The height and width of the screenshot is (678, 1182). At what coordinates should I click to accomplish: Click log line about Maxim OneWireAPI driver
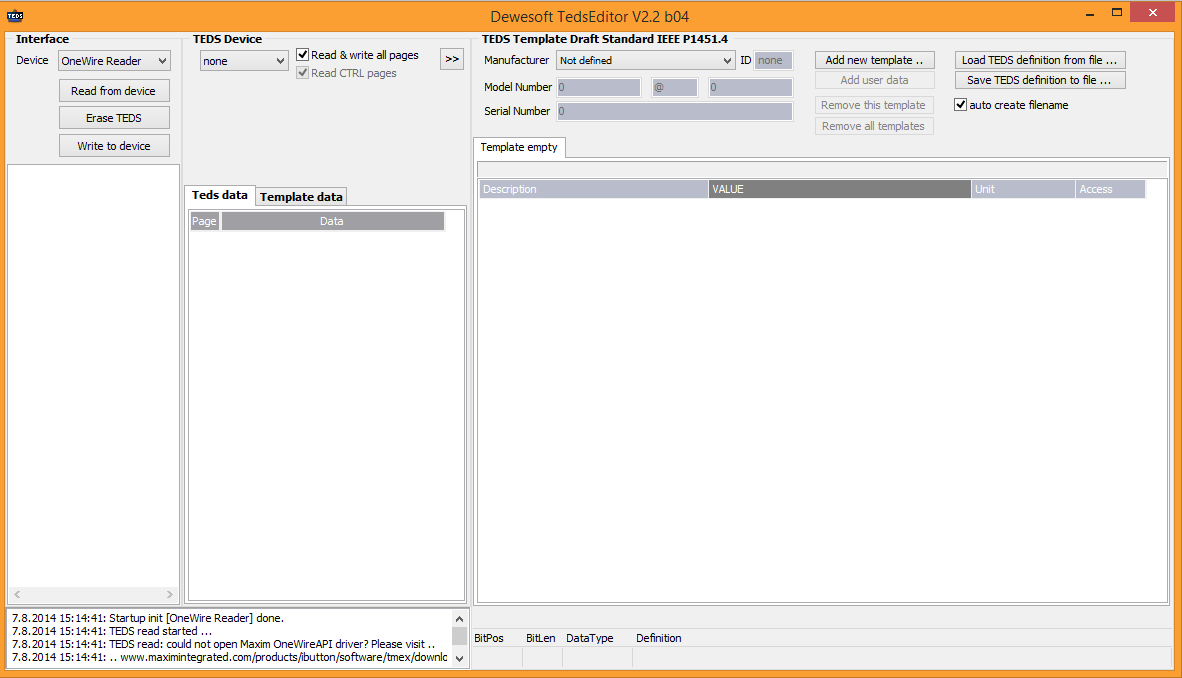[223, 644]
